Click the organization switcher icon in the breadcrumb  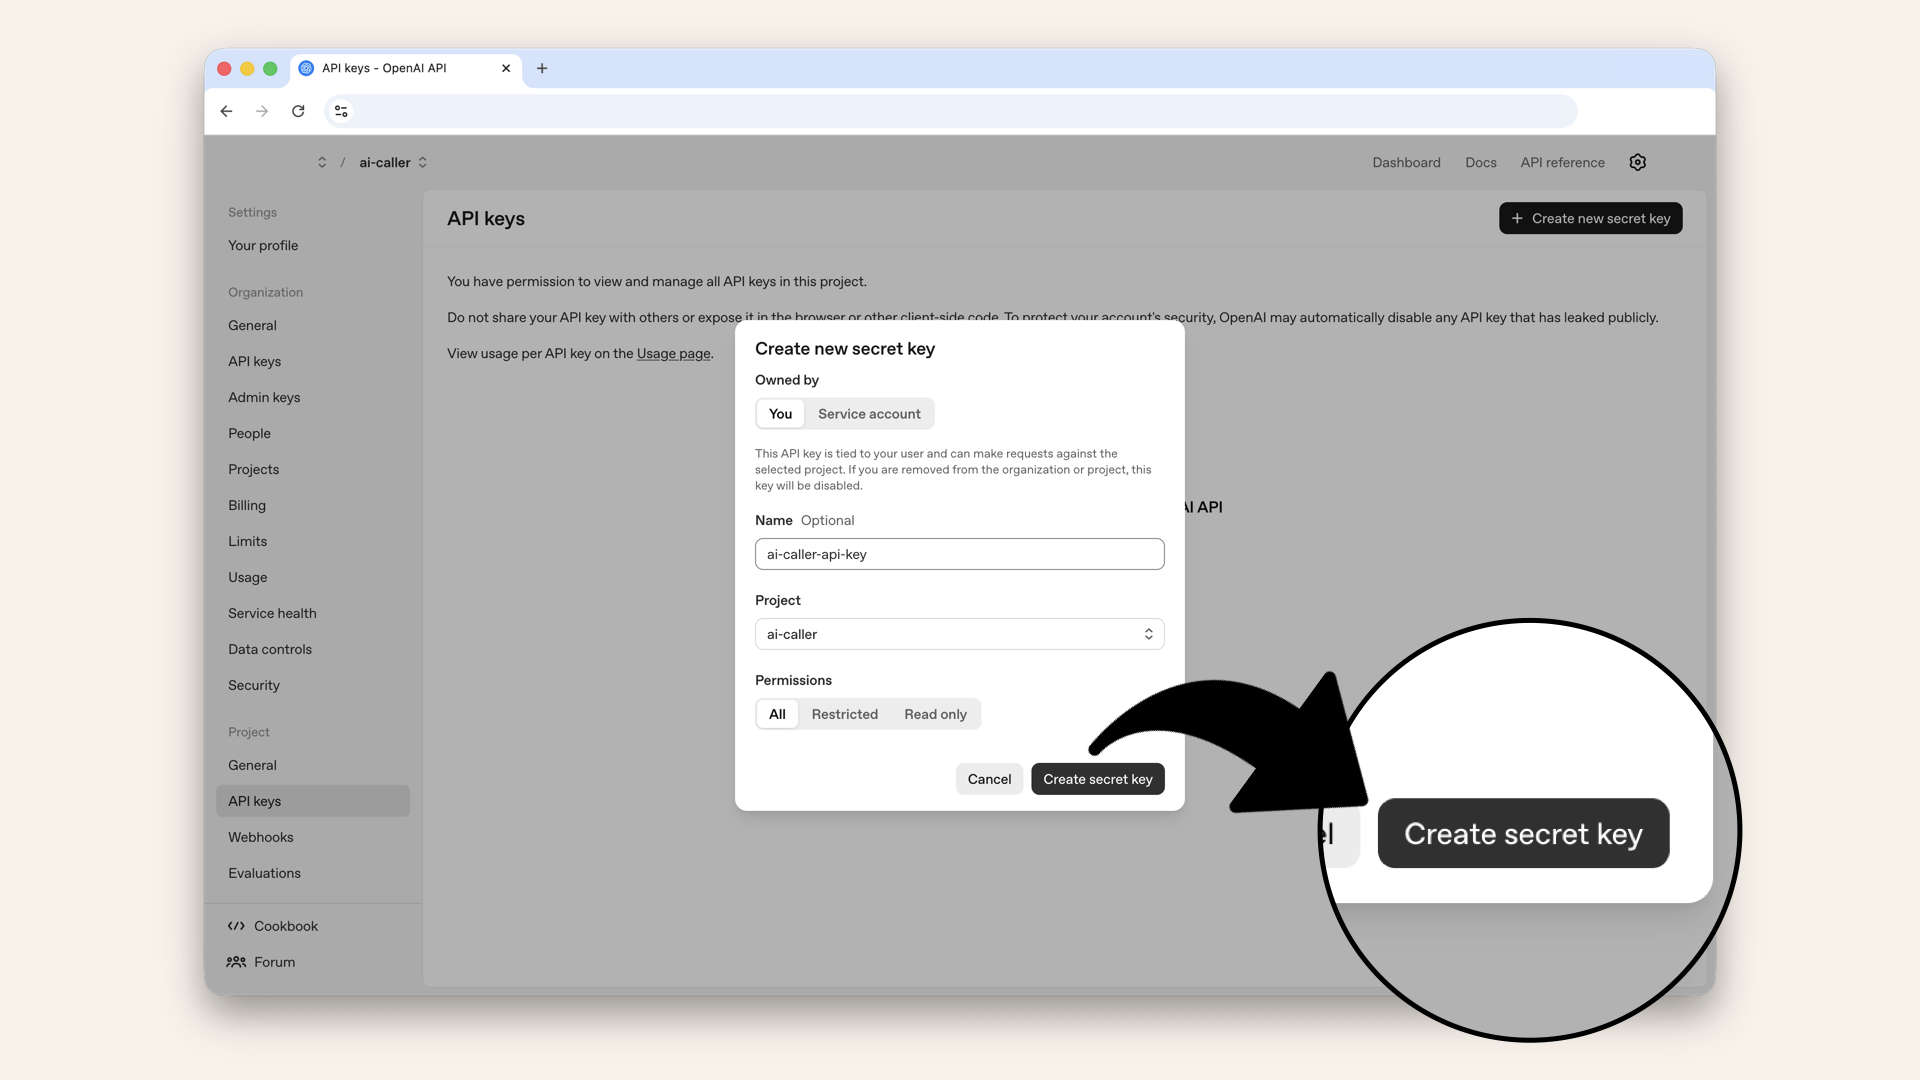coord(322,162)
